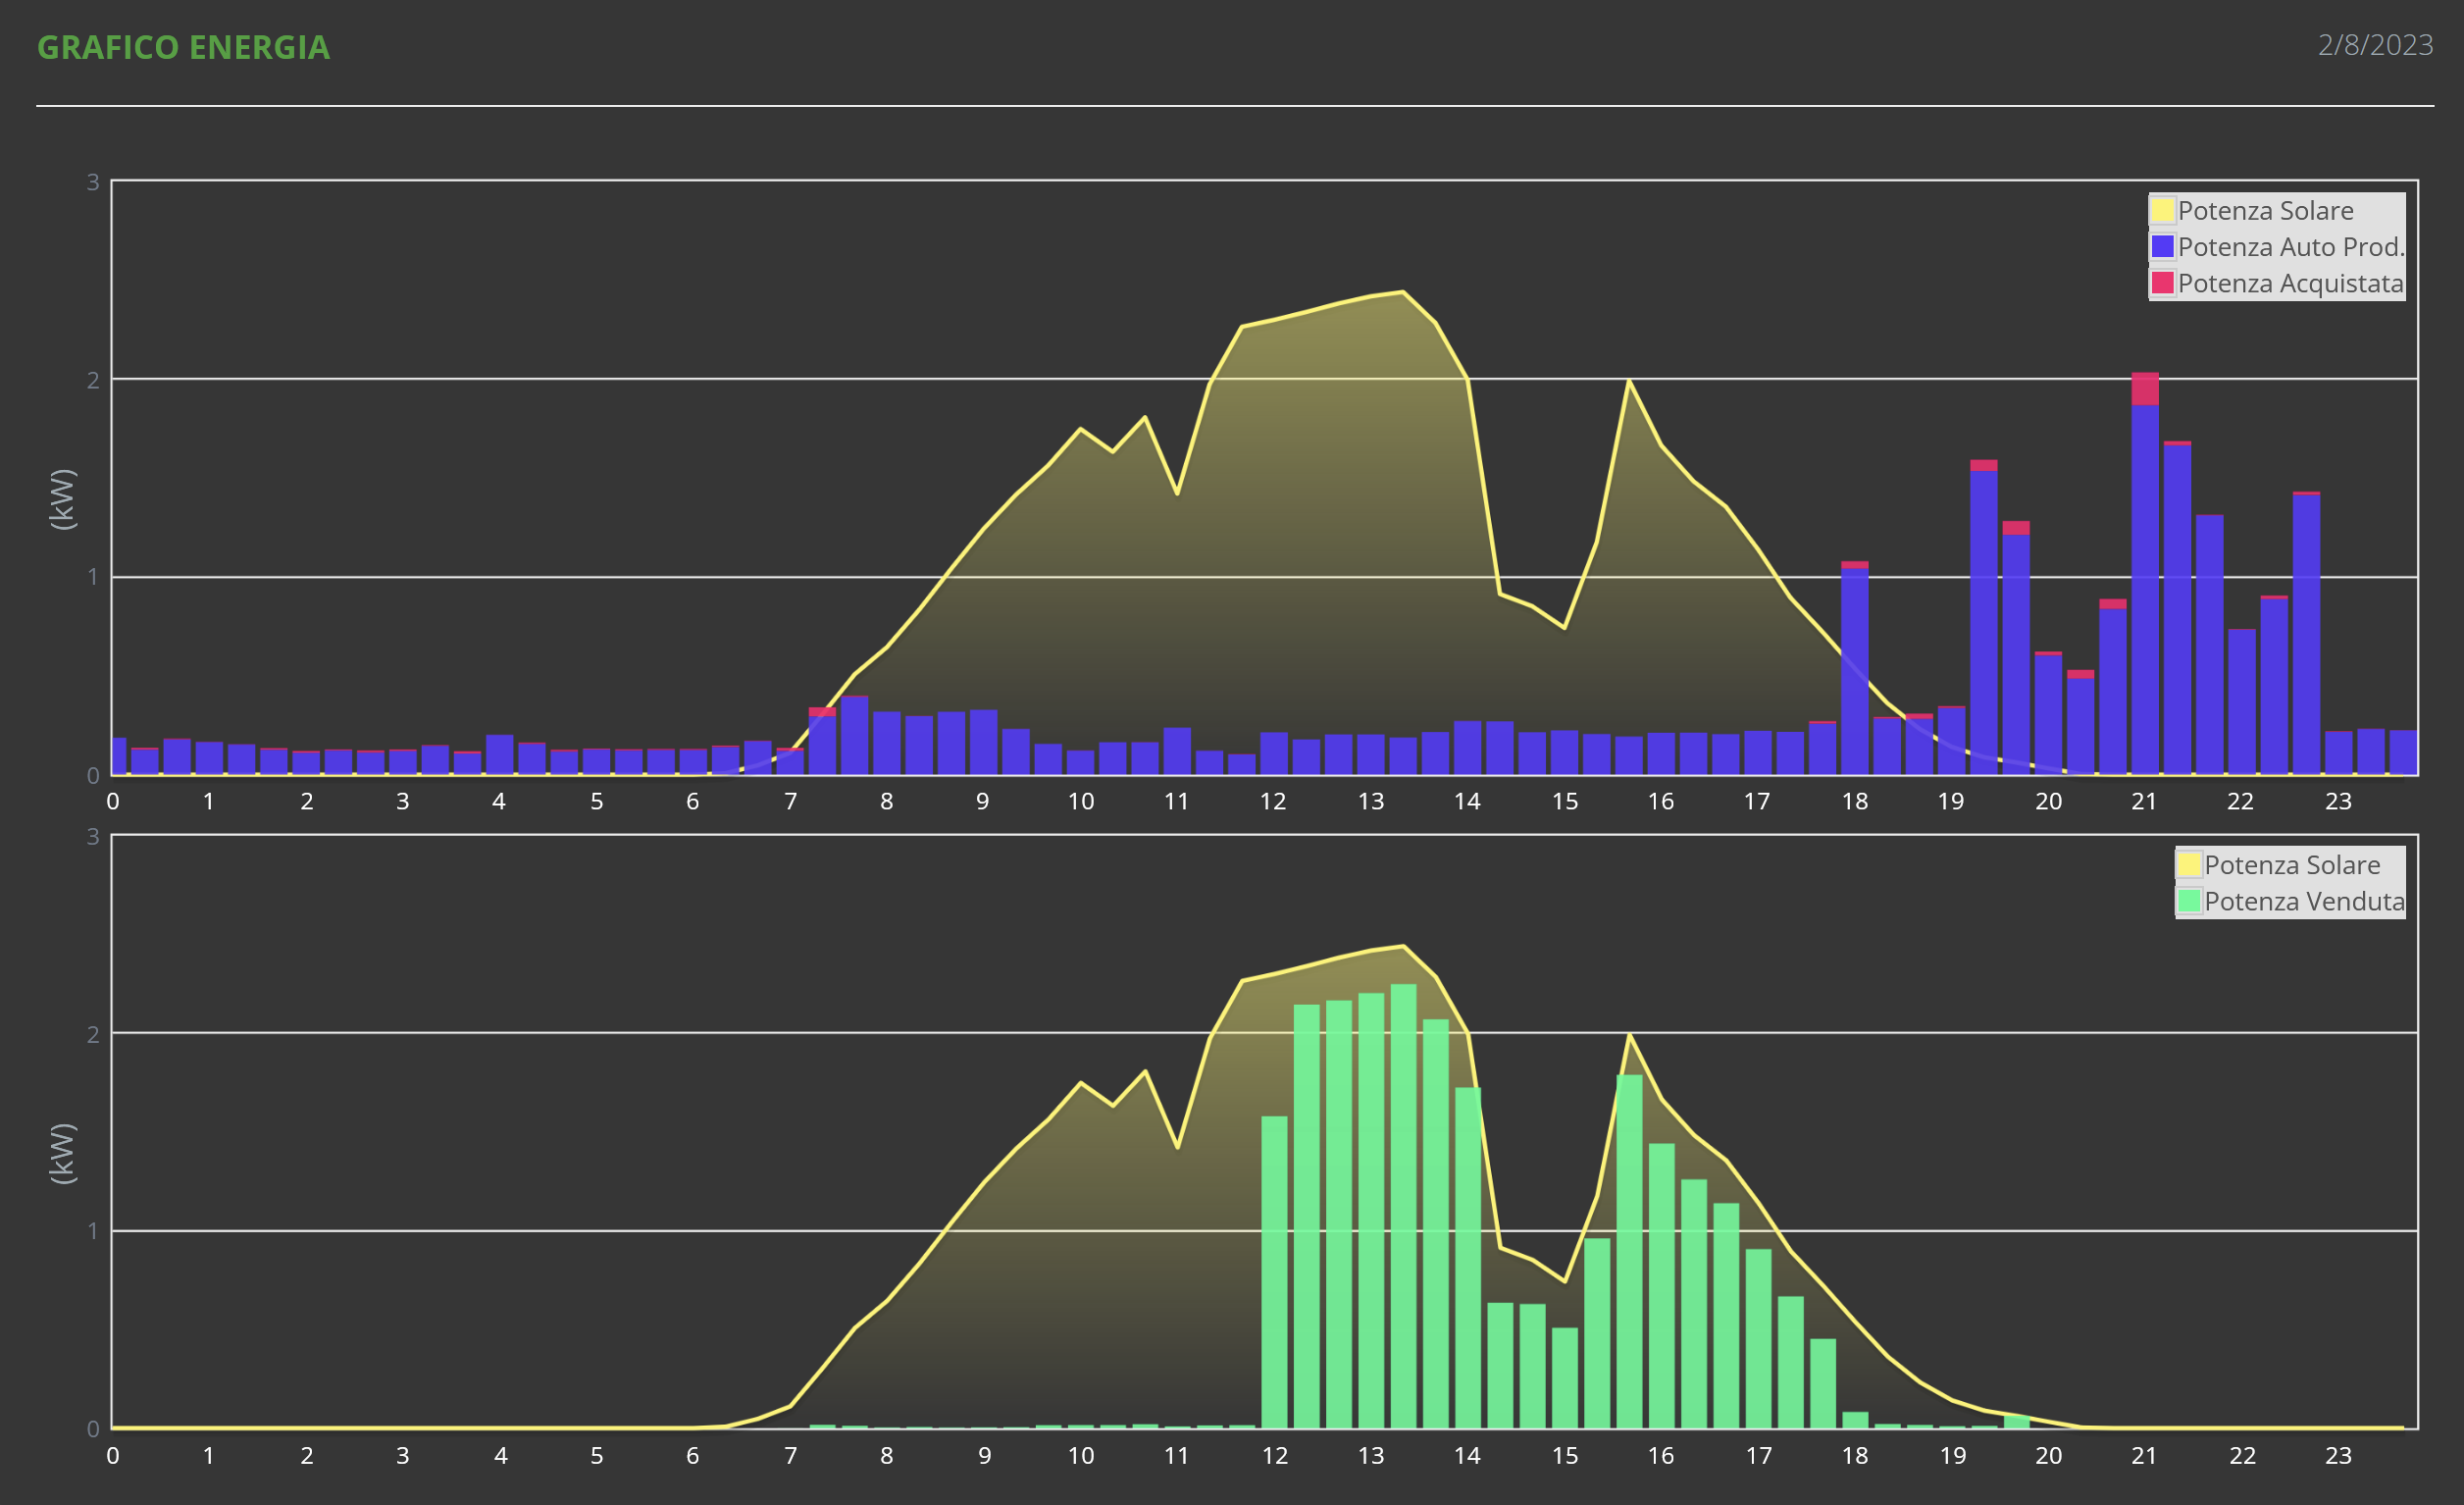2464x1505 pixels.
Task: Click the 2/8/2023 date label
Action: click(x=2375, y=45)
